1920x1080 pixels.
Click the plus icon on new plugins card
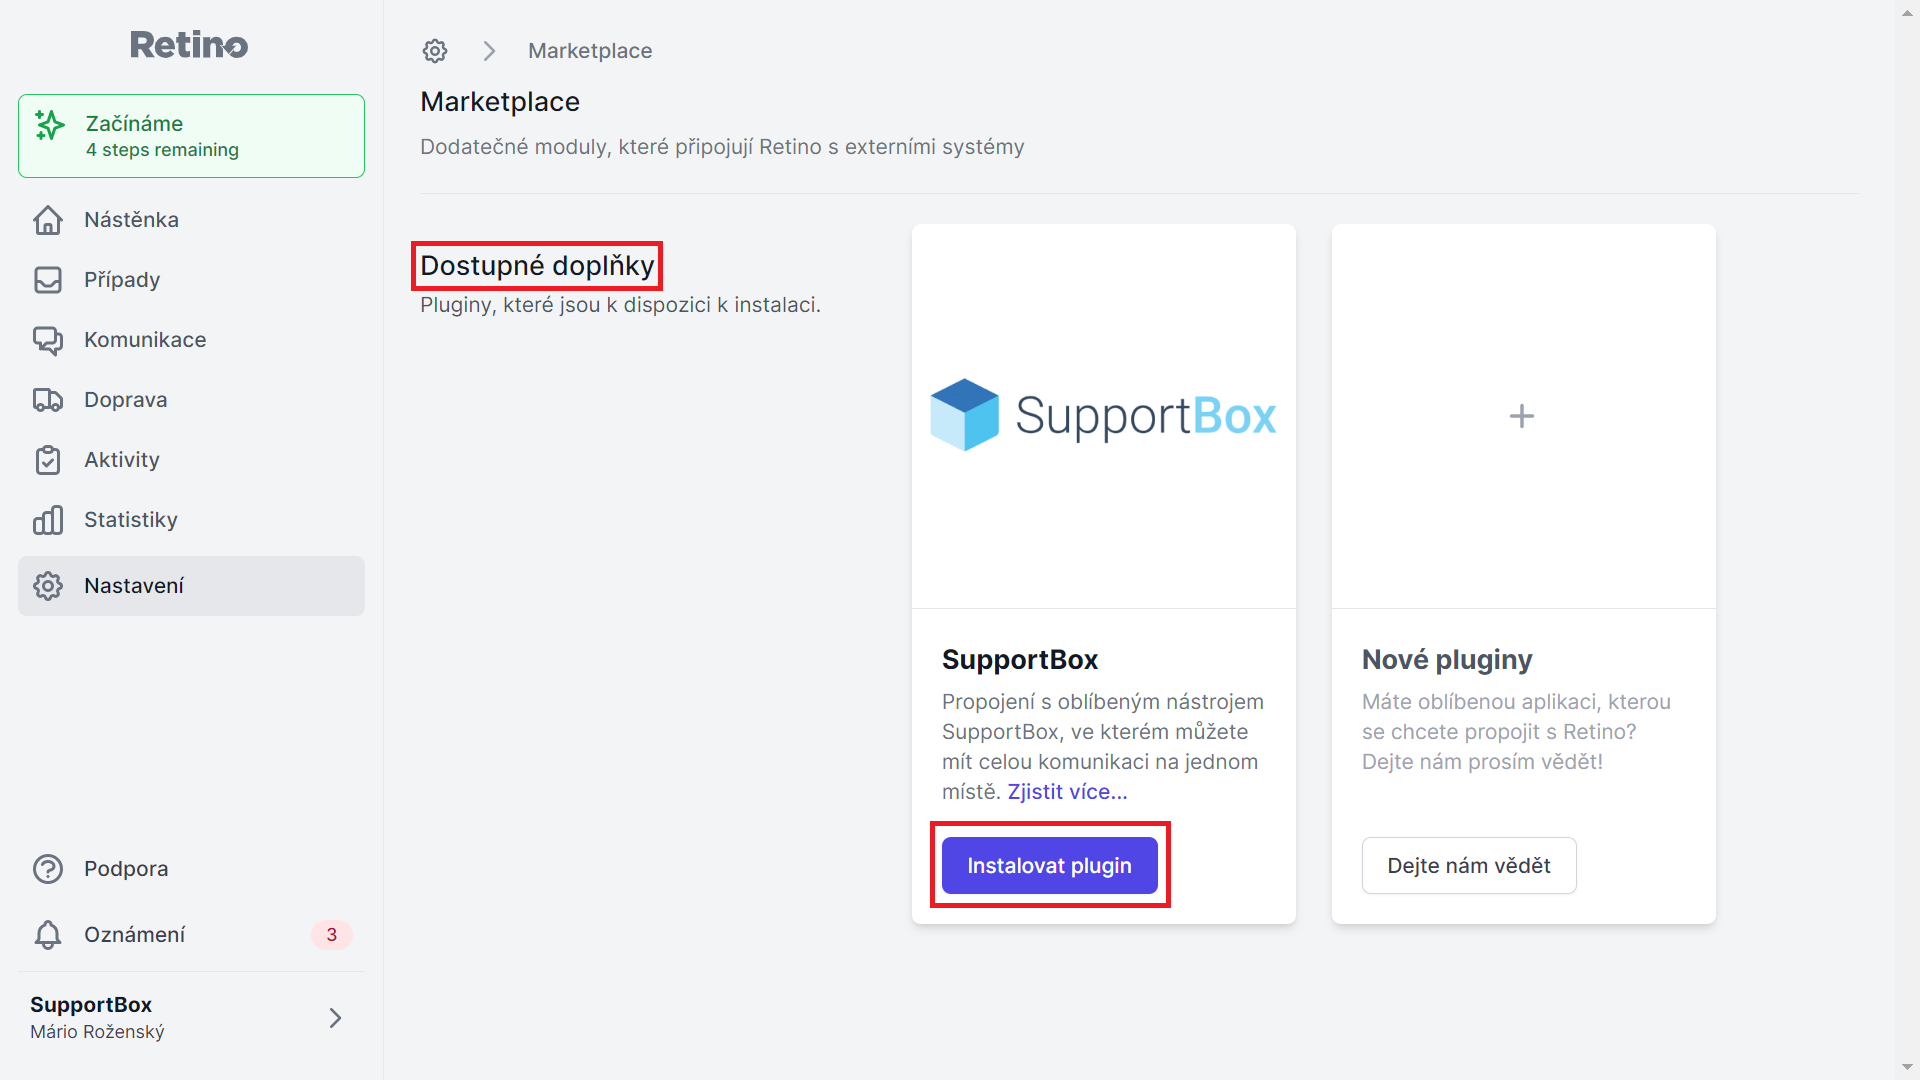tap(1522, 416)
